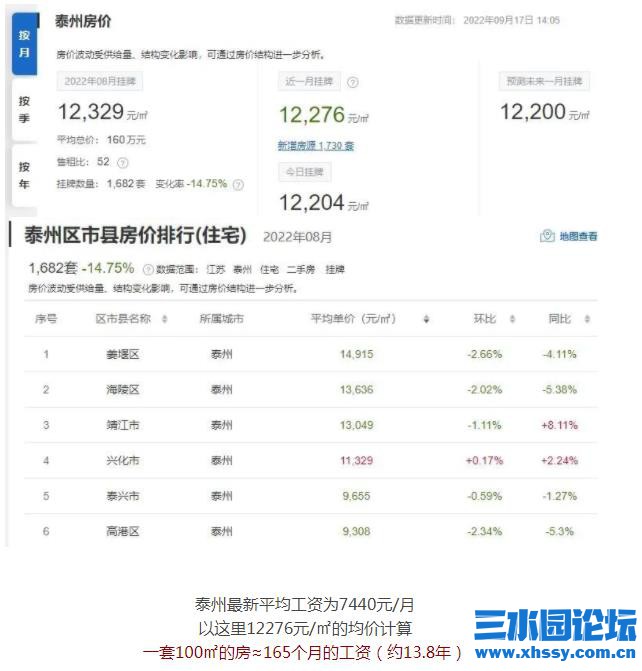Click the 今日挂牌 label button
Screen dimensions: 642x671
(x=304, y=172)
